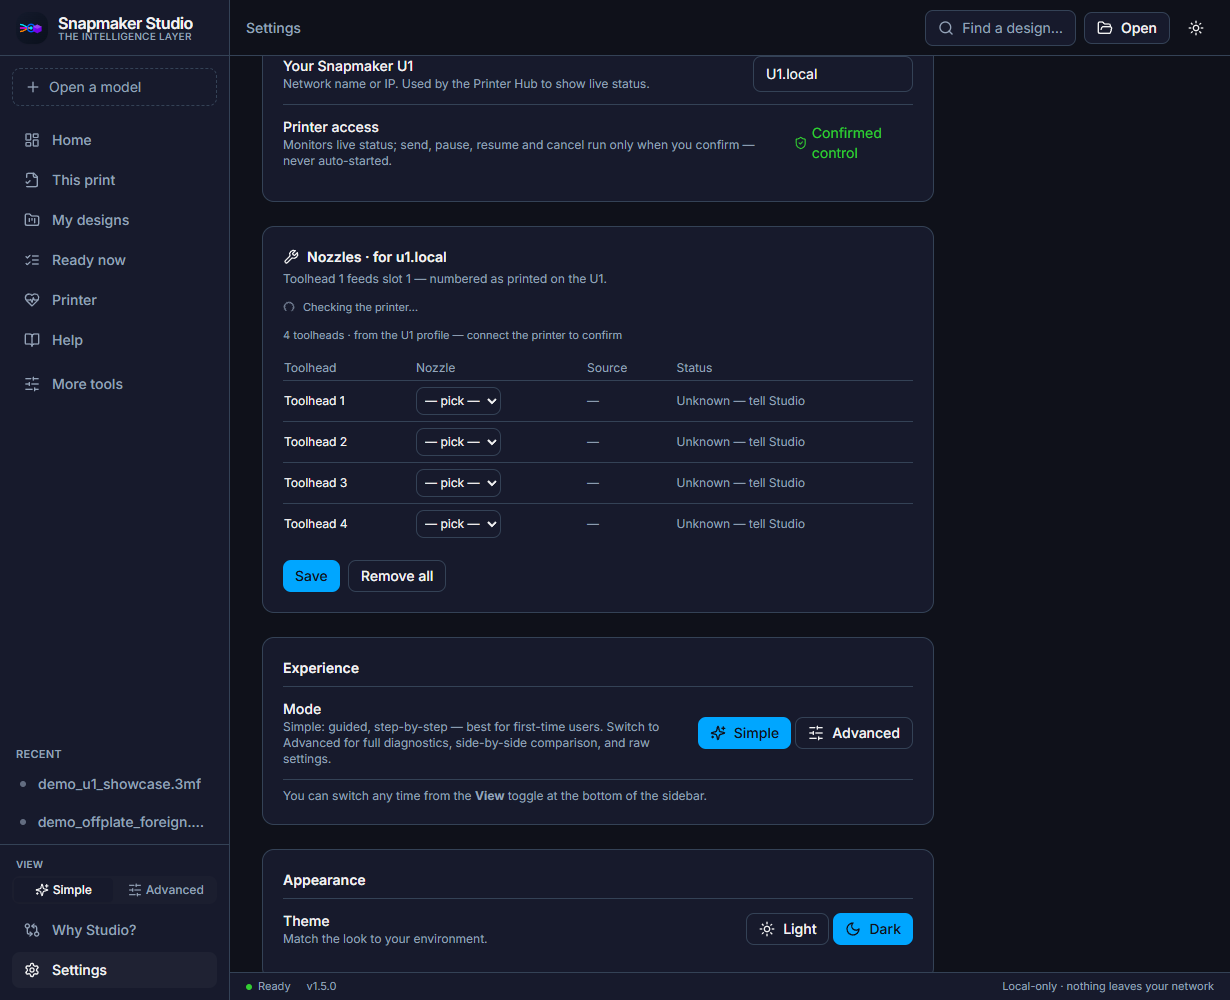The image size is (1230, 1000).
Task: Click the wrench icon beside the Nozzles heading
Action: click(291, 257)
